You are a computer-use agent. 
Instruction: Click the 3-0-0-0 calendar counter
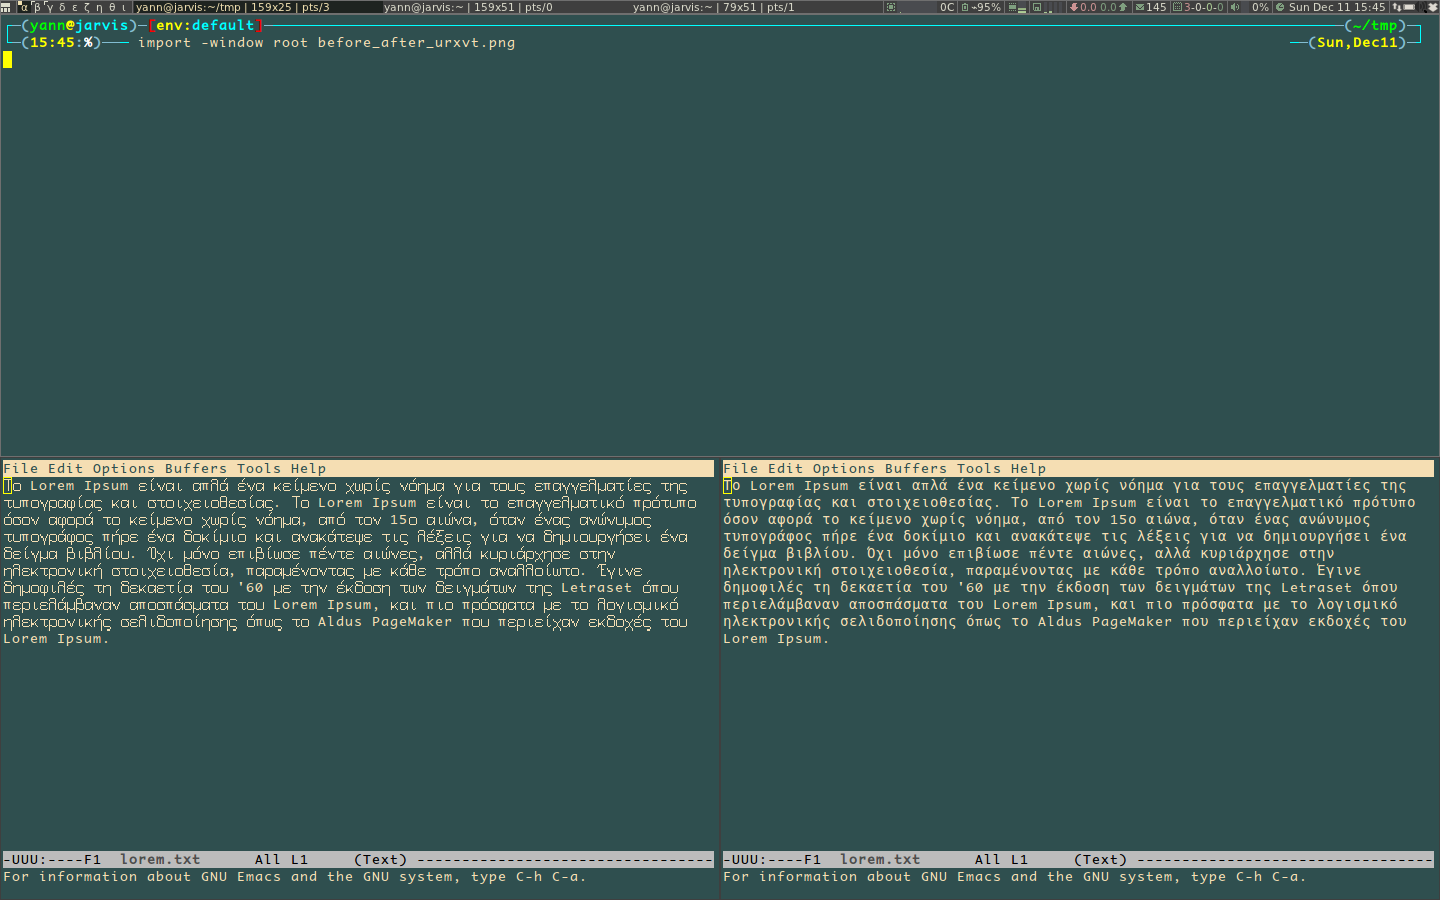[x=1204, y=7]
